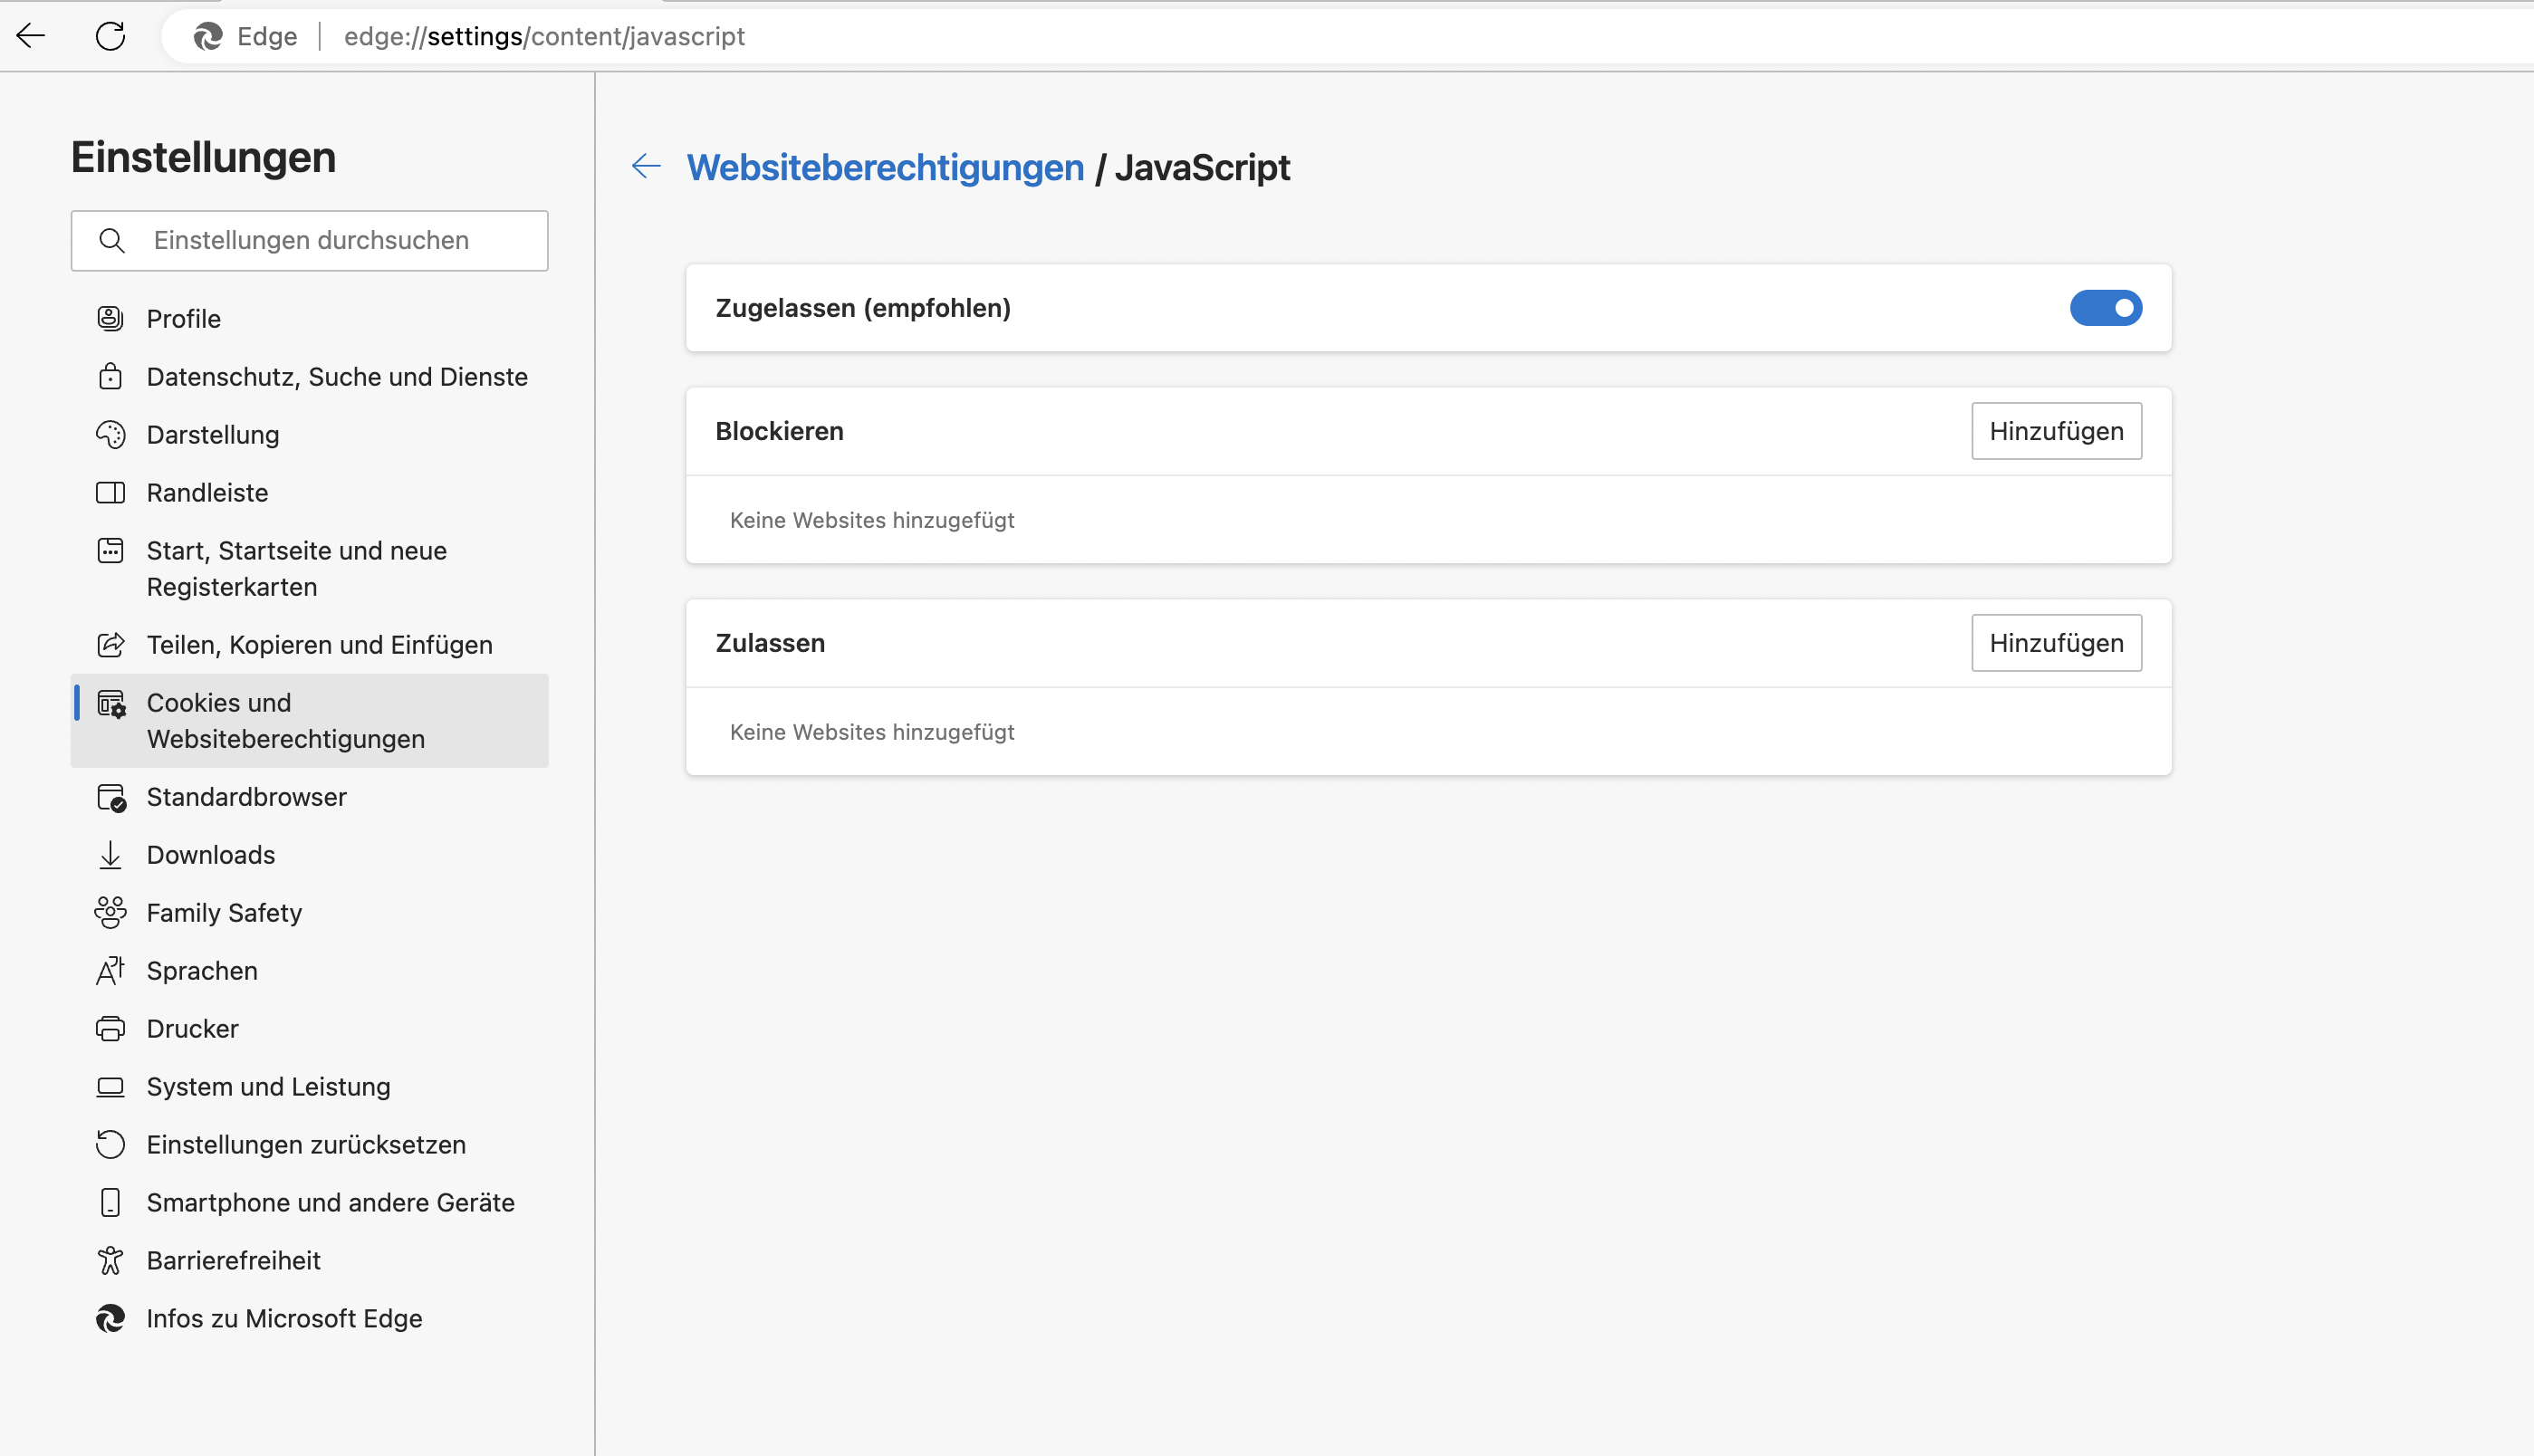Screen dimensions: 2534x1456
Task: Open Infos zu Microsoft Edge
Action: click(309, 1319)
